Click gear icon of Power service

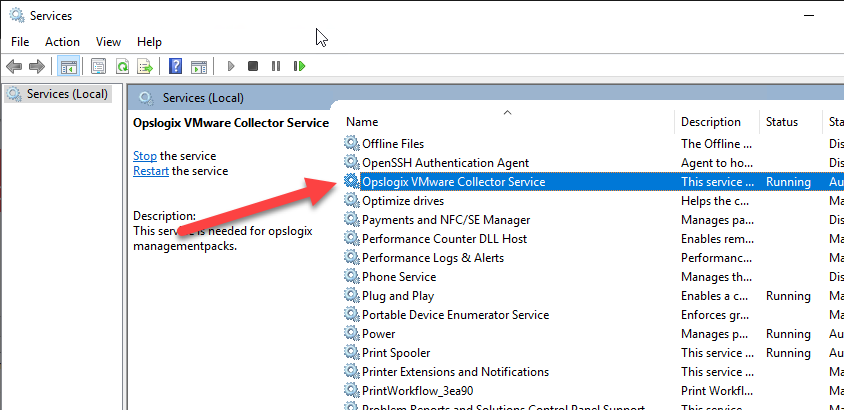(351, 333)
